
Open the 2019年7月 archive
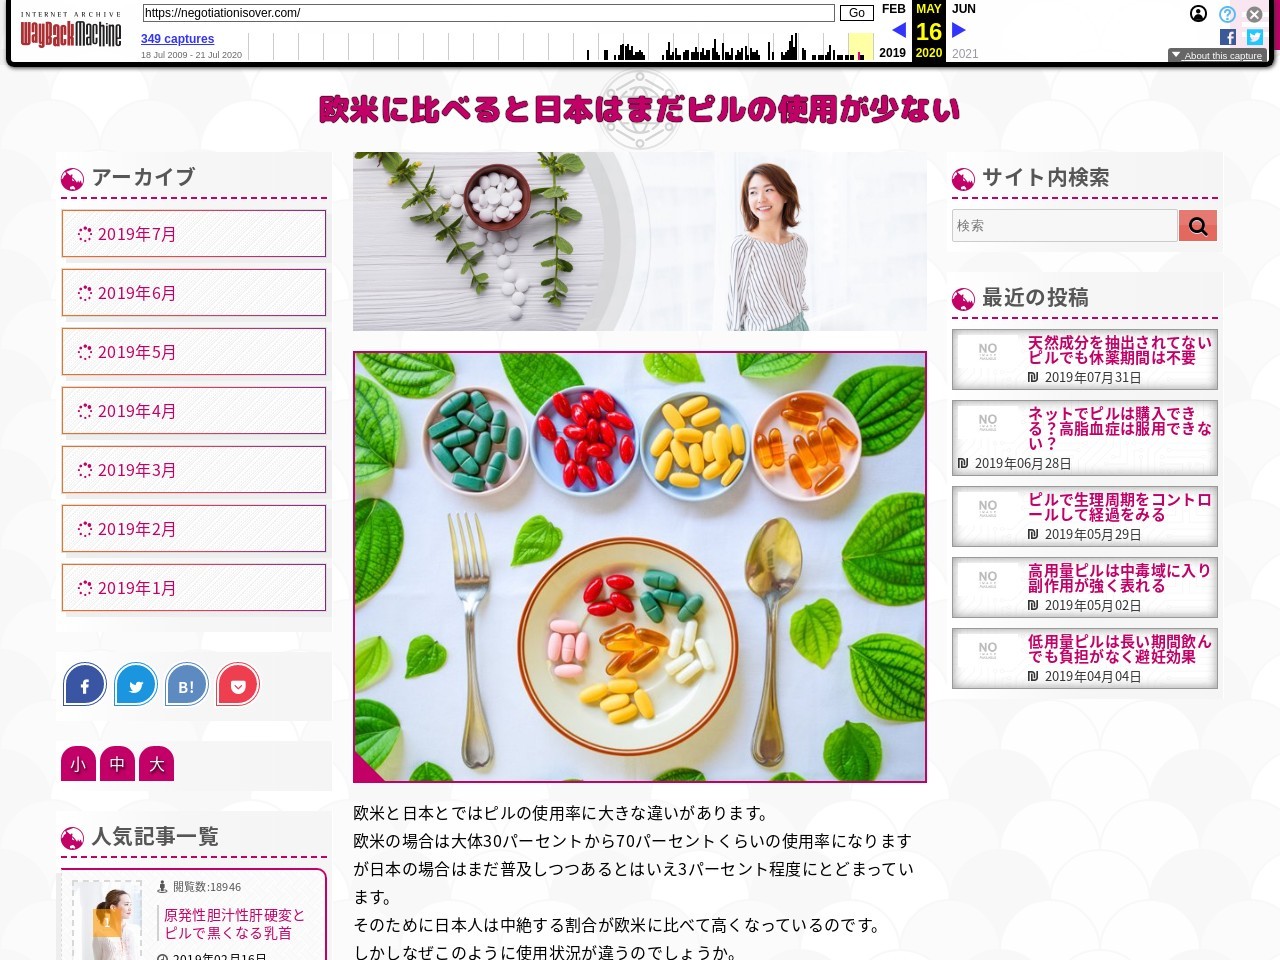[194, 234]
